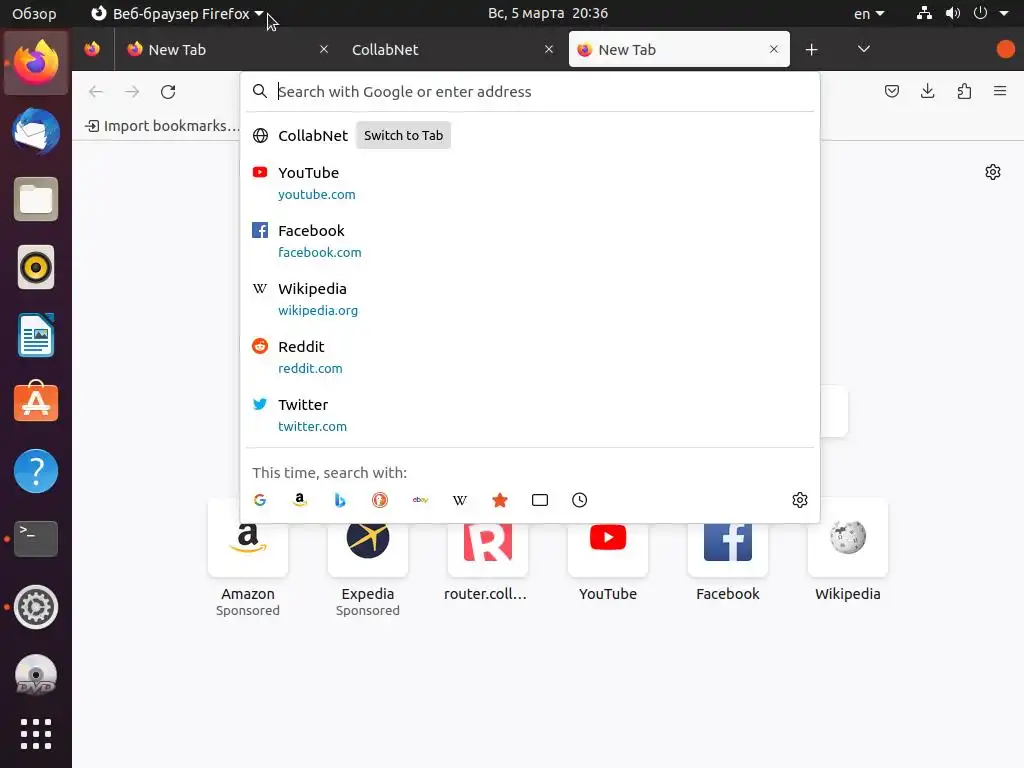Click the volume indicator icon
Image resolution: width=1024 pixels, height=768 pixels.
point(953,13)
